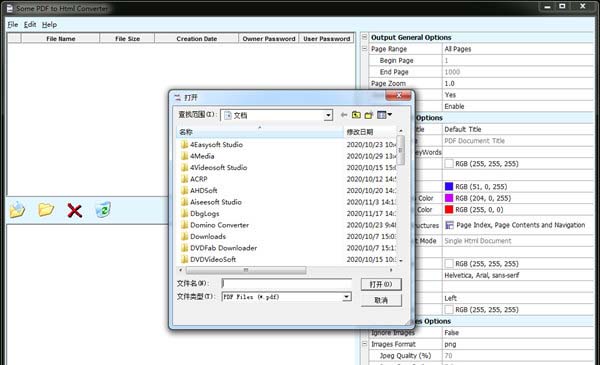Click the Jpeg Quality (%) value 70
This screenshot has width=600, height=365.
point(448,355)
